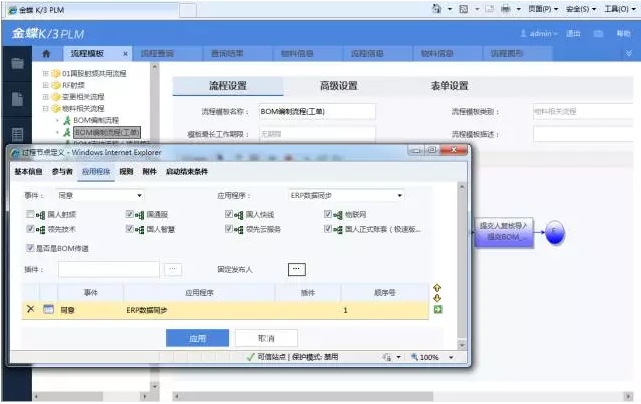Screen dimensions: 641x404
Task: Move the selected row down with the down arrow
Action: 437,298
